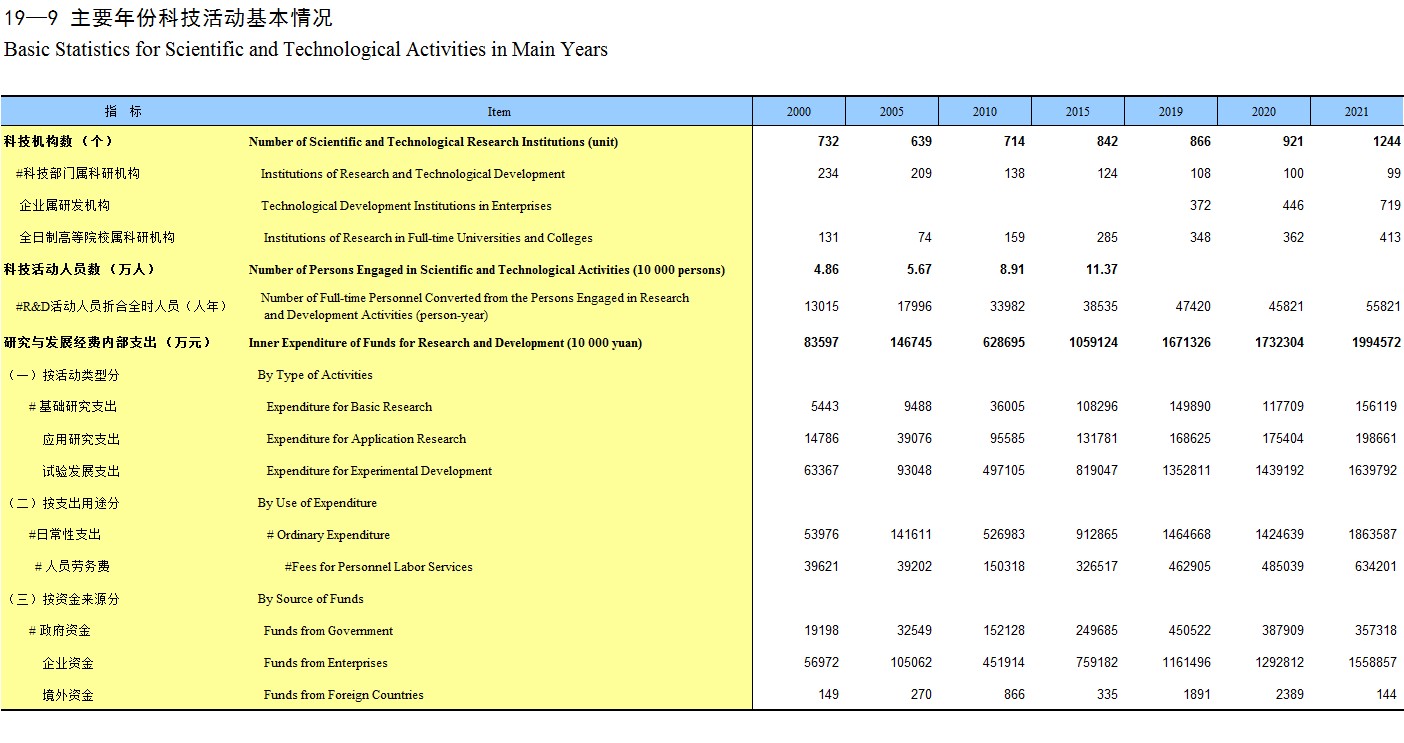Screen dimensions: 1404x743
Task: Select the 2019 year column header
Action: pyautogui.click(x=1171, y=111)
